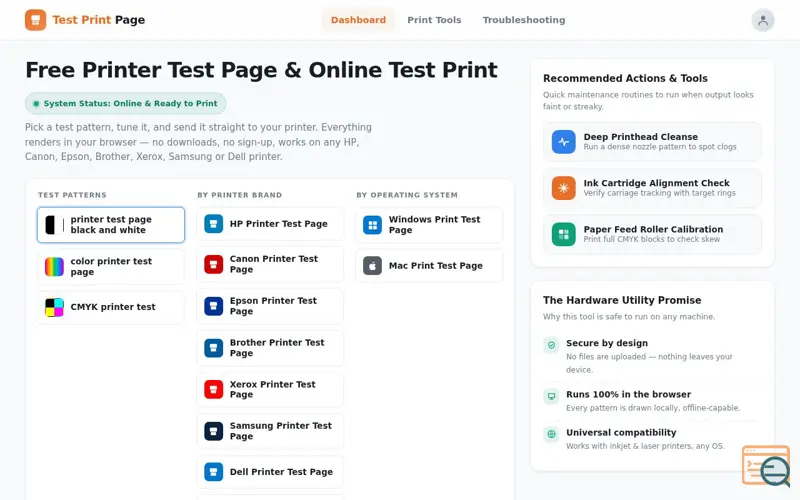Screen dimensions: 800x500
Task: Click the BY OPERATING SYSTEM column label
Action: 407,195
